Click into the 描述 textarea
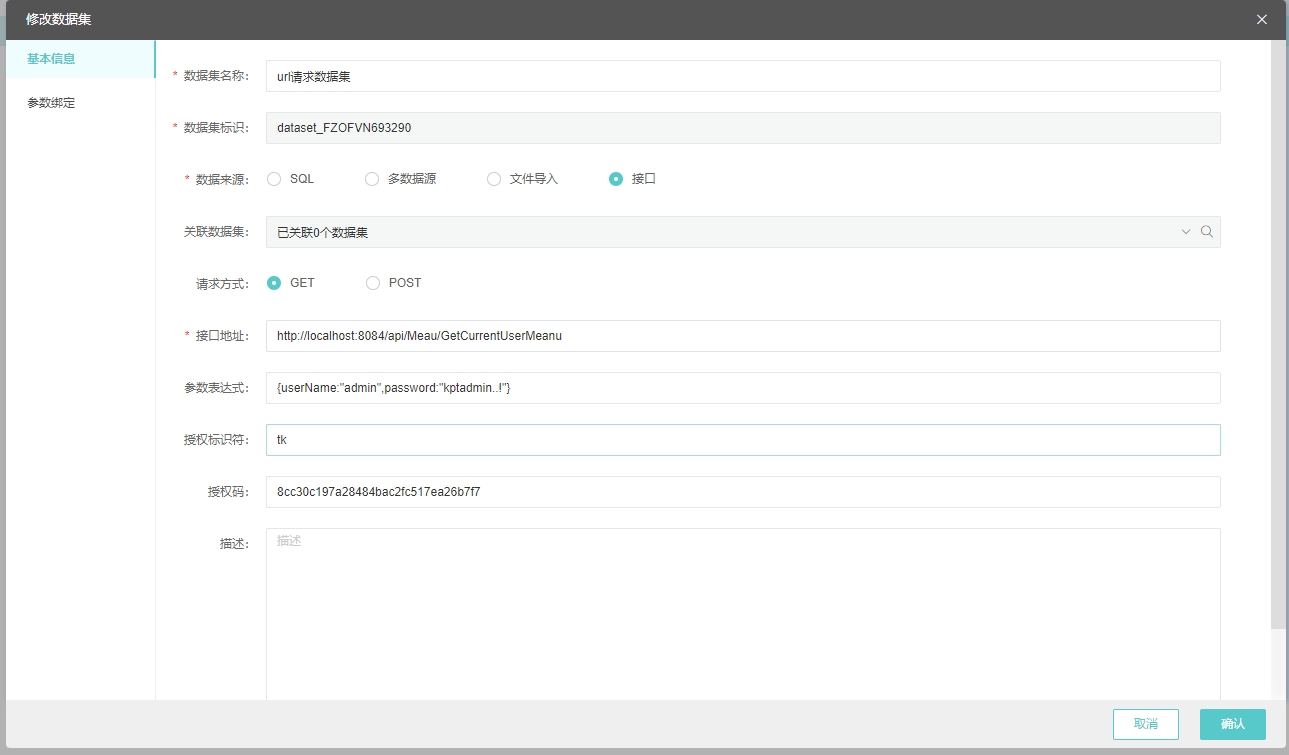1289x755 pixels. [743, 614]
